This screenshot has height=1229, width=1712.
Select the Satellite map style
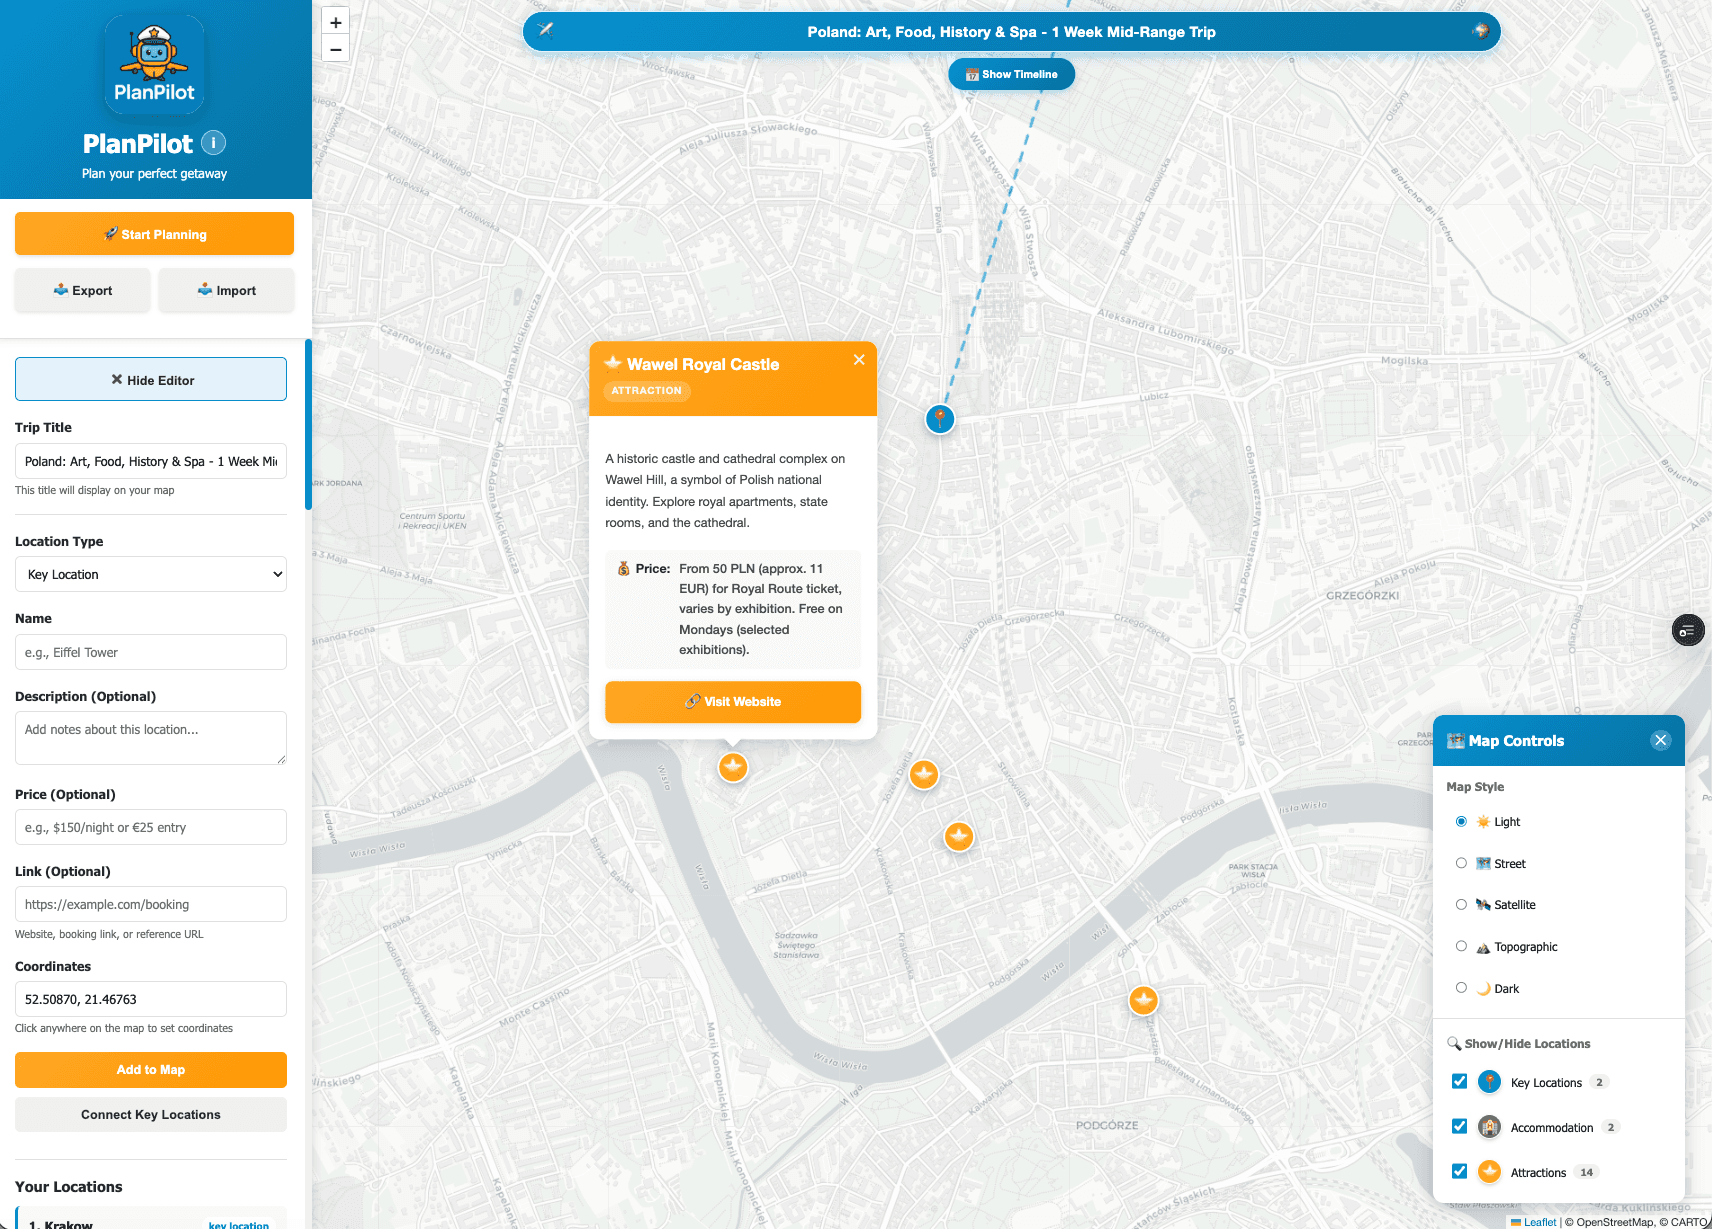(x=1461, y=905)
